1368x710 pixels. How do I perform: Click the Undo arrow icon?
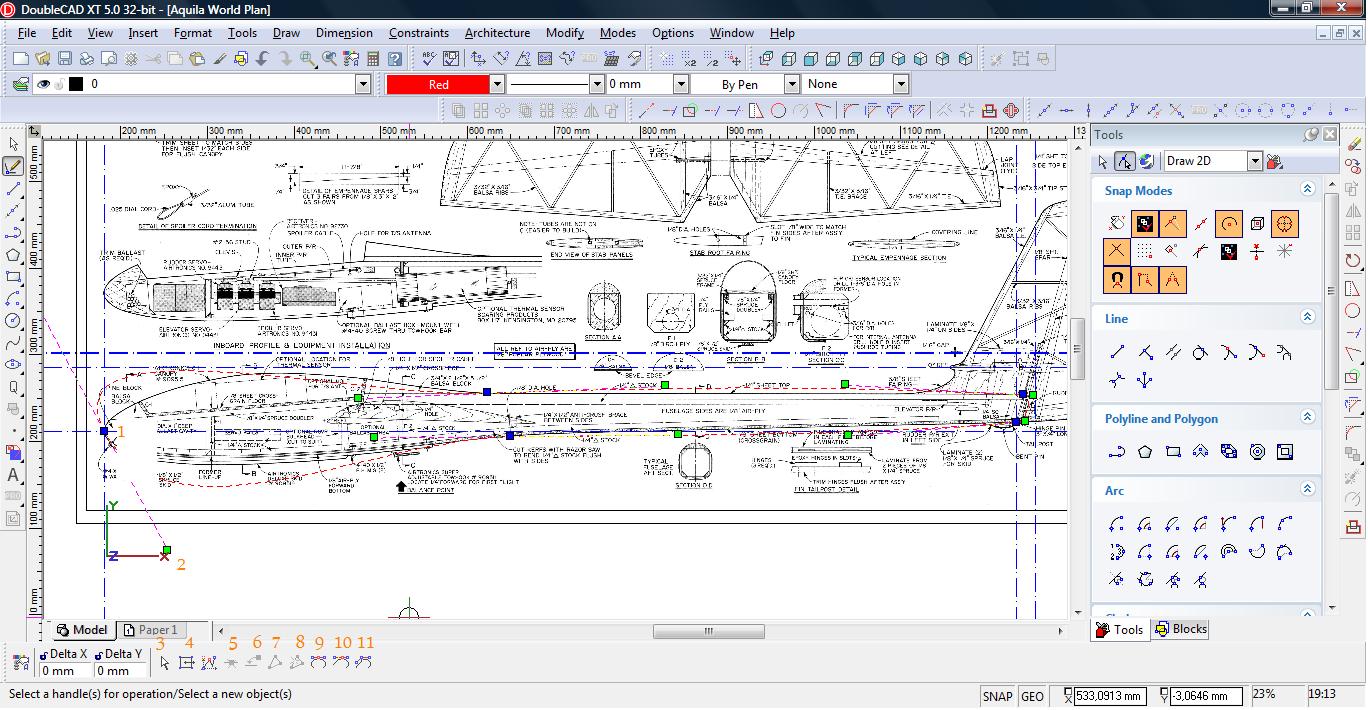coord(262,59)
